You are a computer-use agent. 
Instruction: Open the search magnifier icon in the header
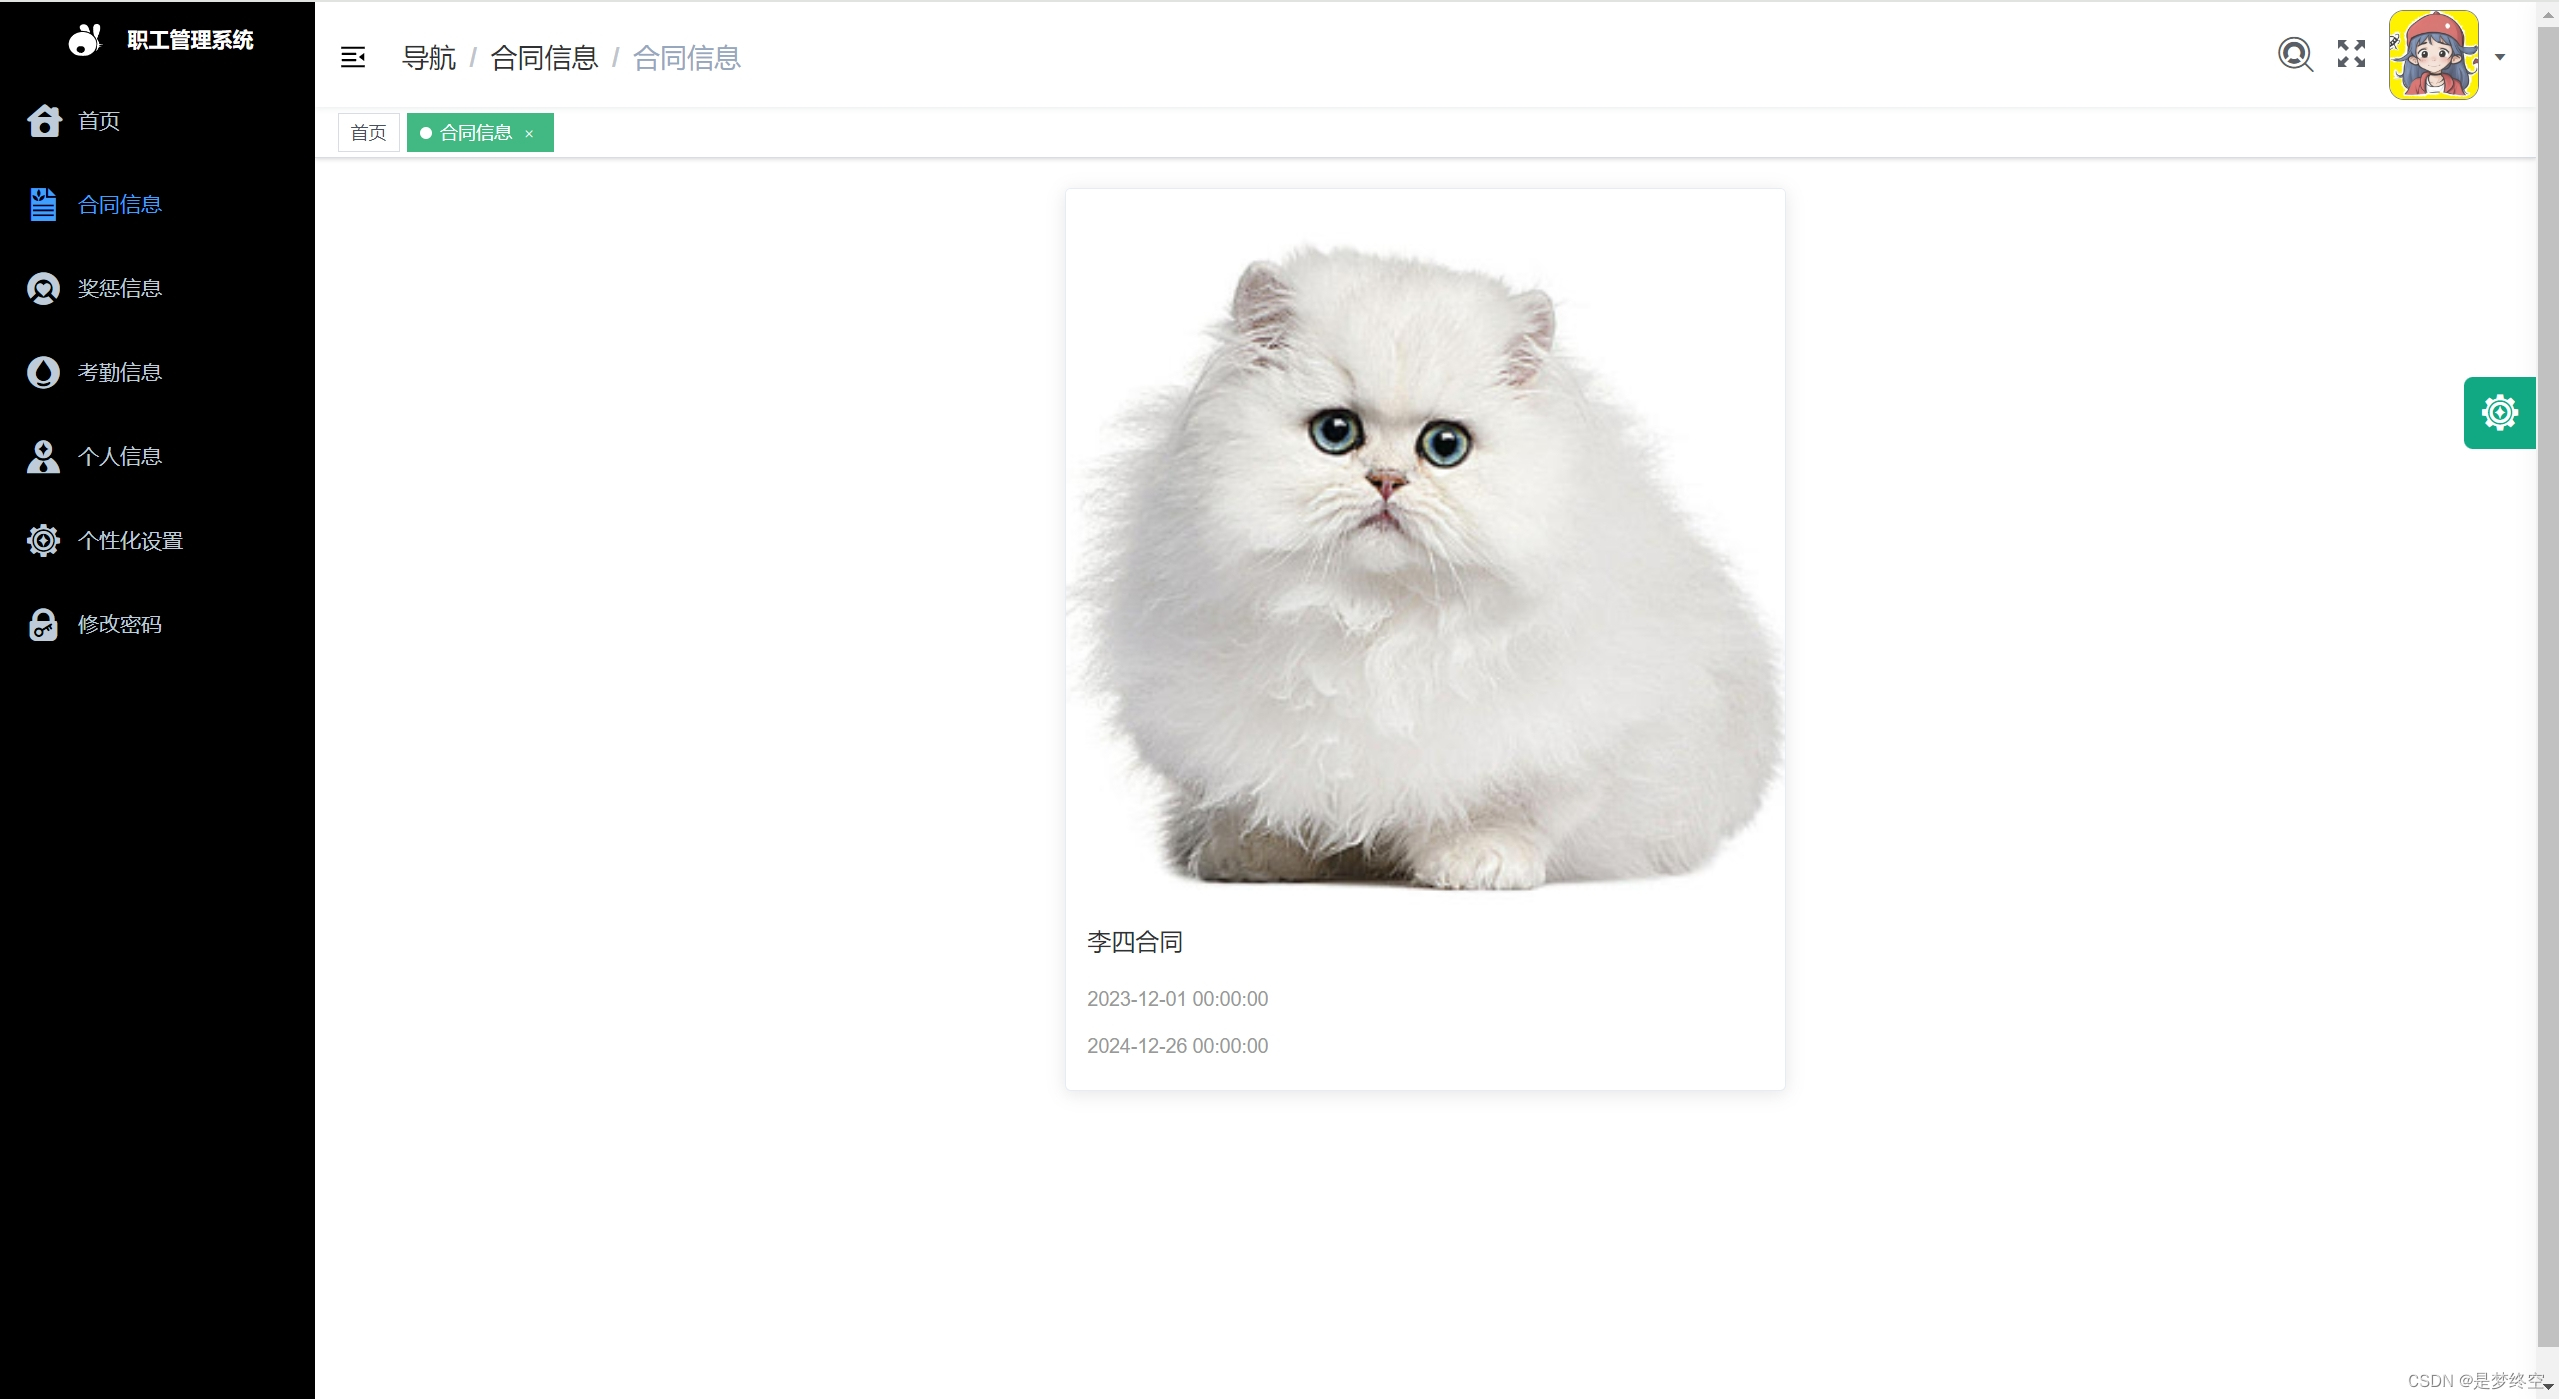point(2295,54)
